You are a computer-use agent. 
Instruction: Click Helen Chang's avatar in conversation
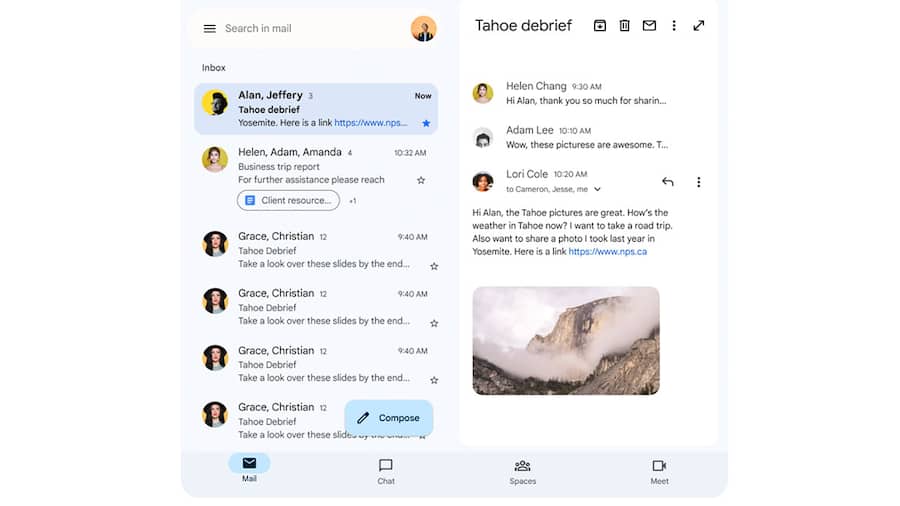tap(483, 93)
